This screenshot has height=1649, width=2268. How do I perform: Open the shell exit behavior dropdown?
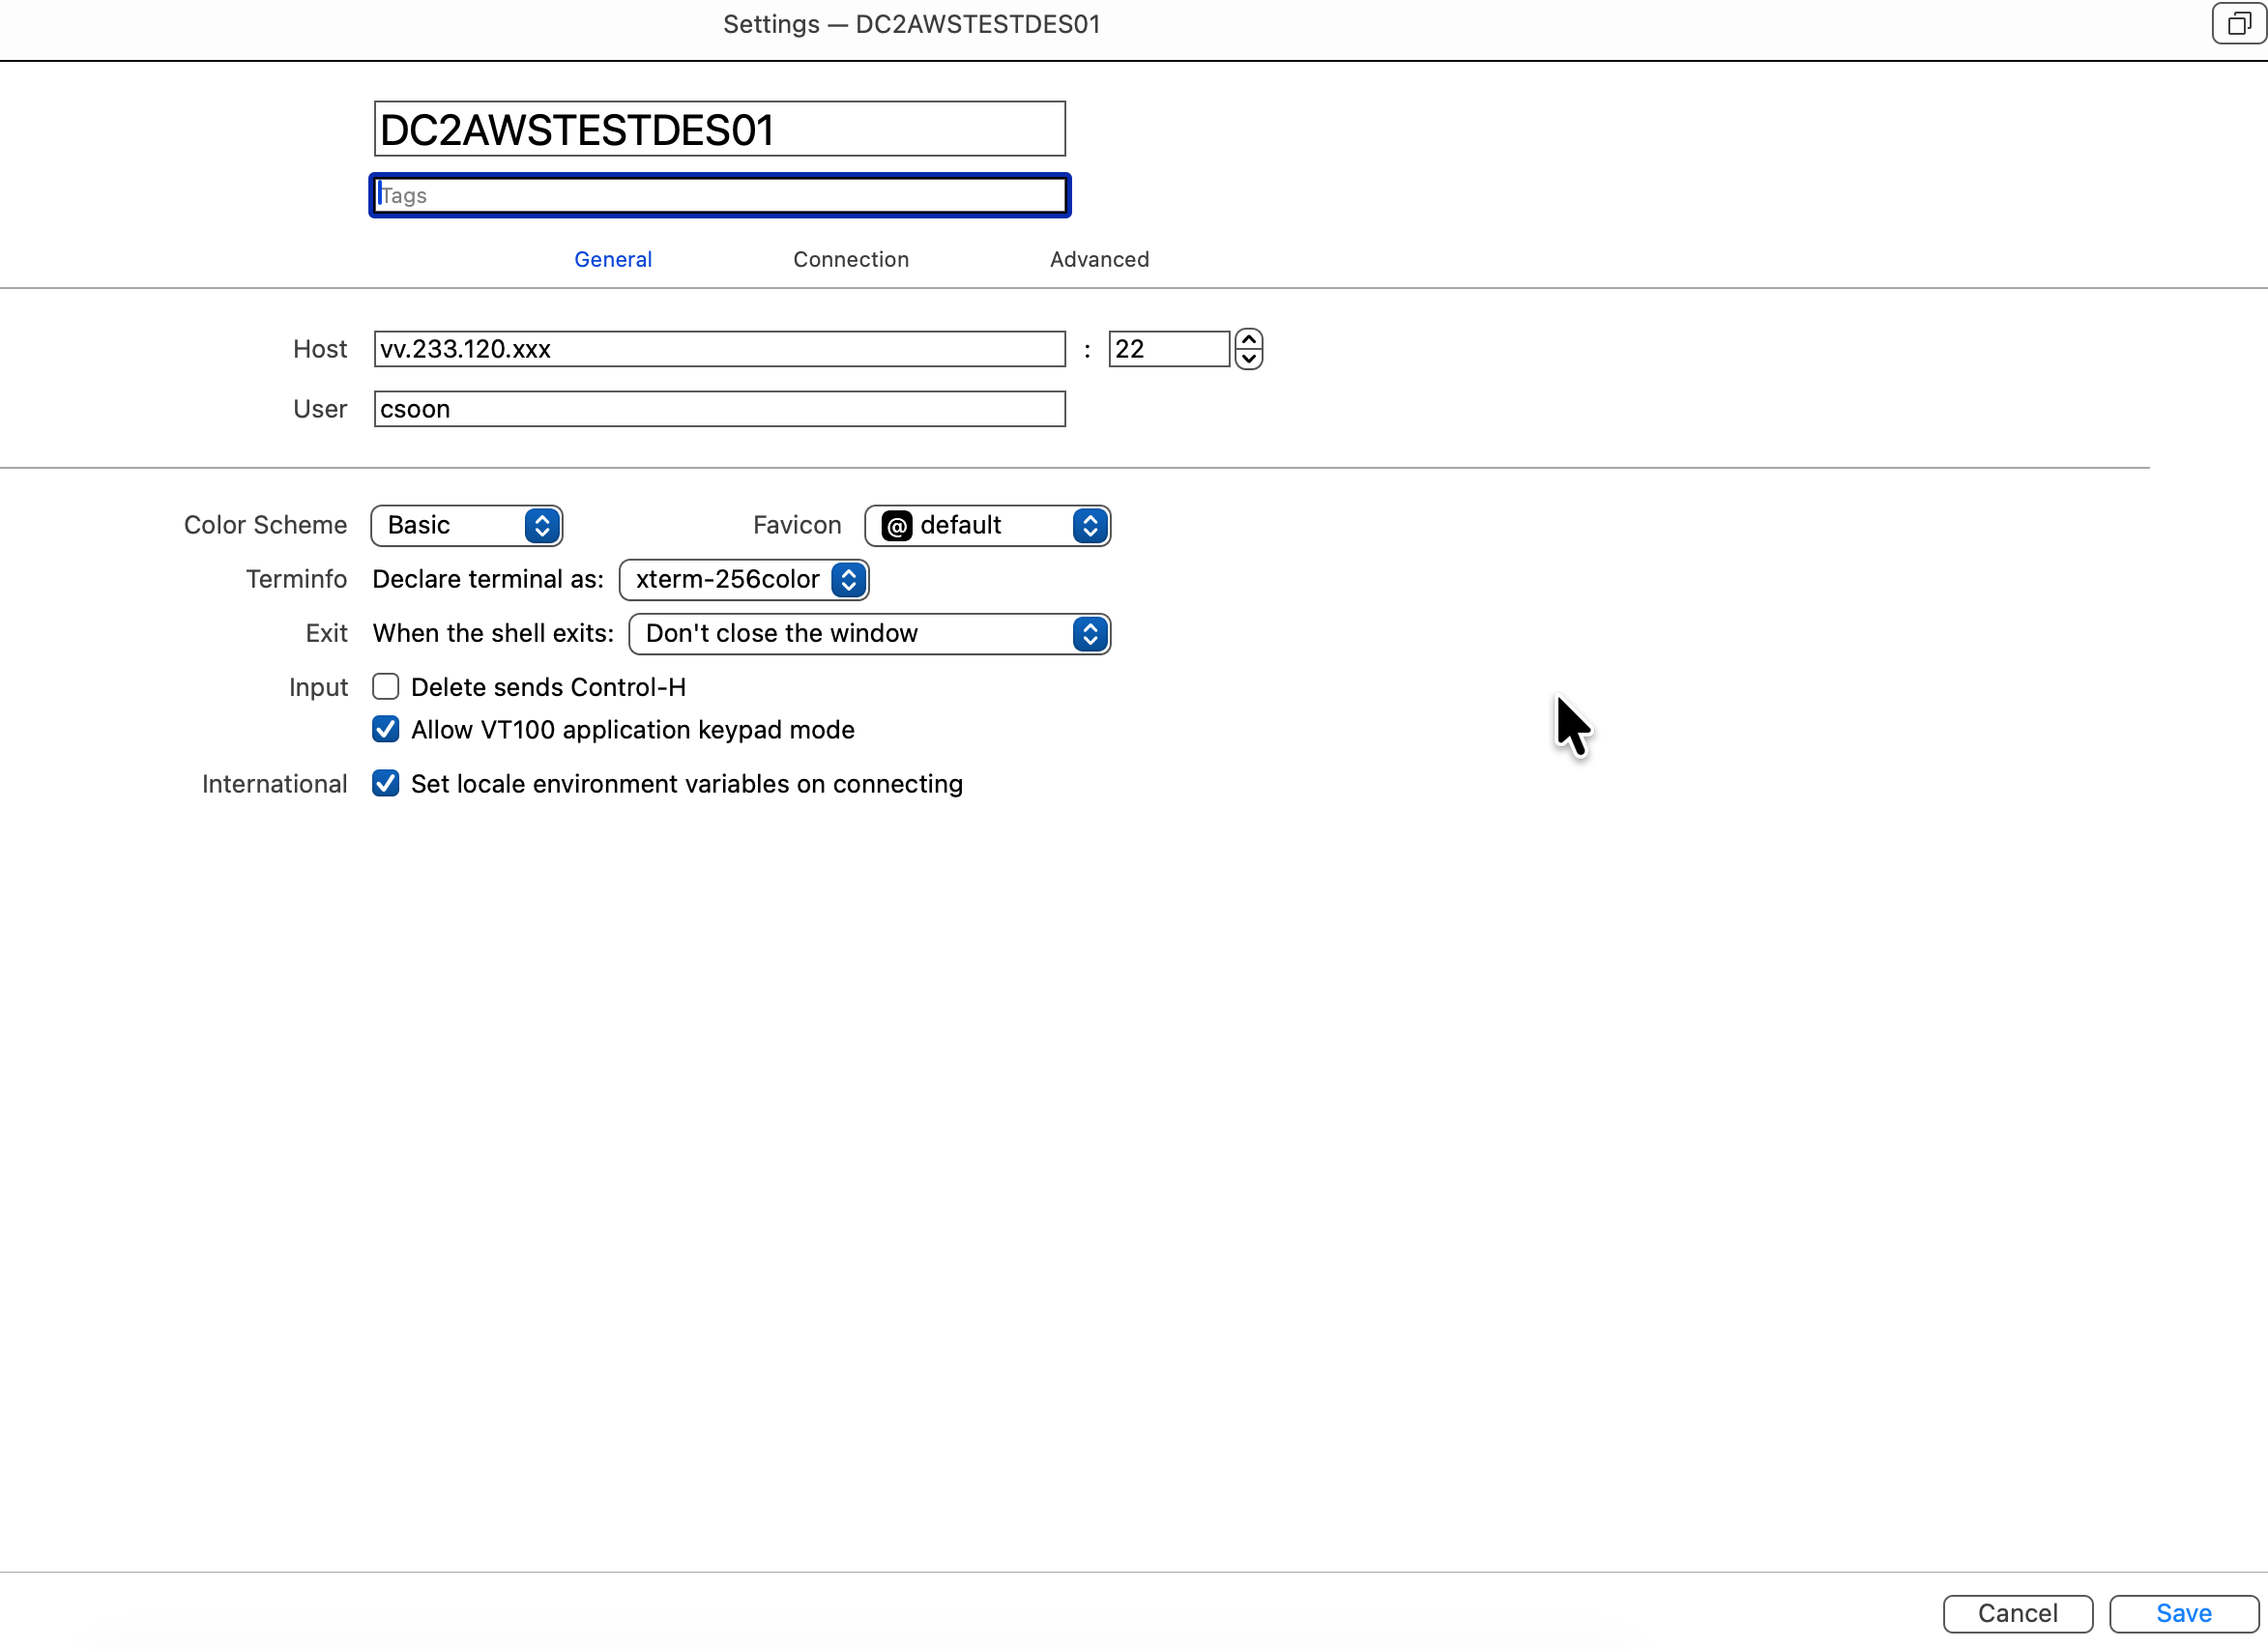(869, 634)
